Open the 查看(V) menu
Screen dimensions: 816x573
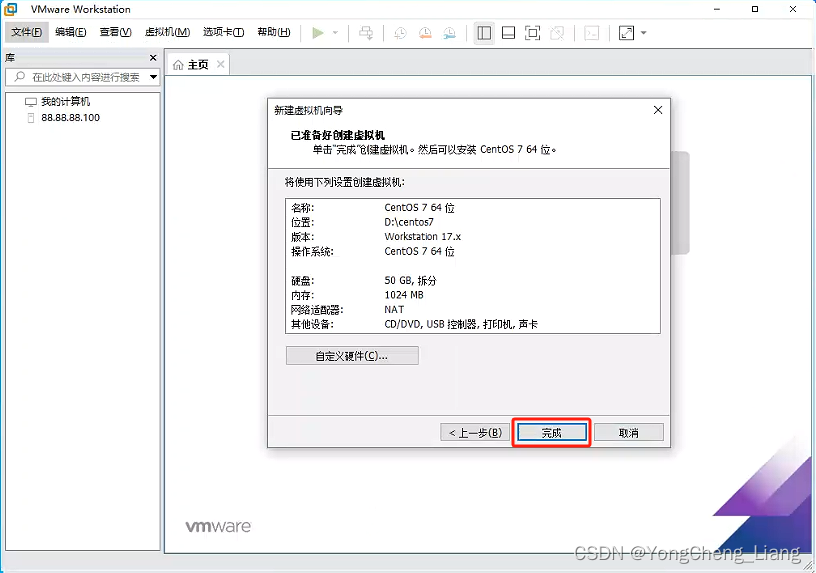pos(116,32)
